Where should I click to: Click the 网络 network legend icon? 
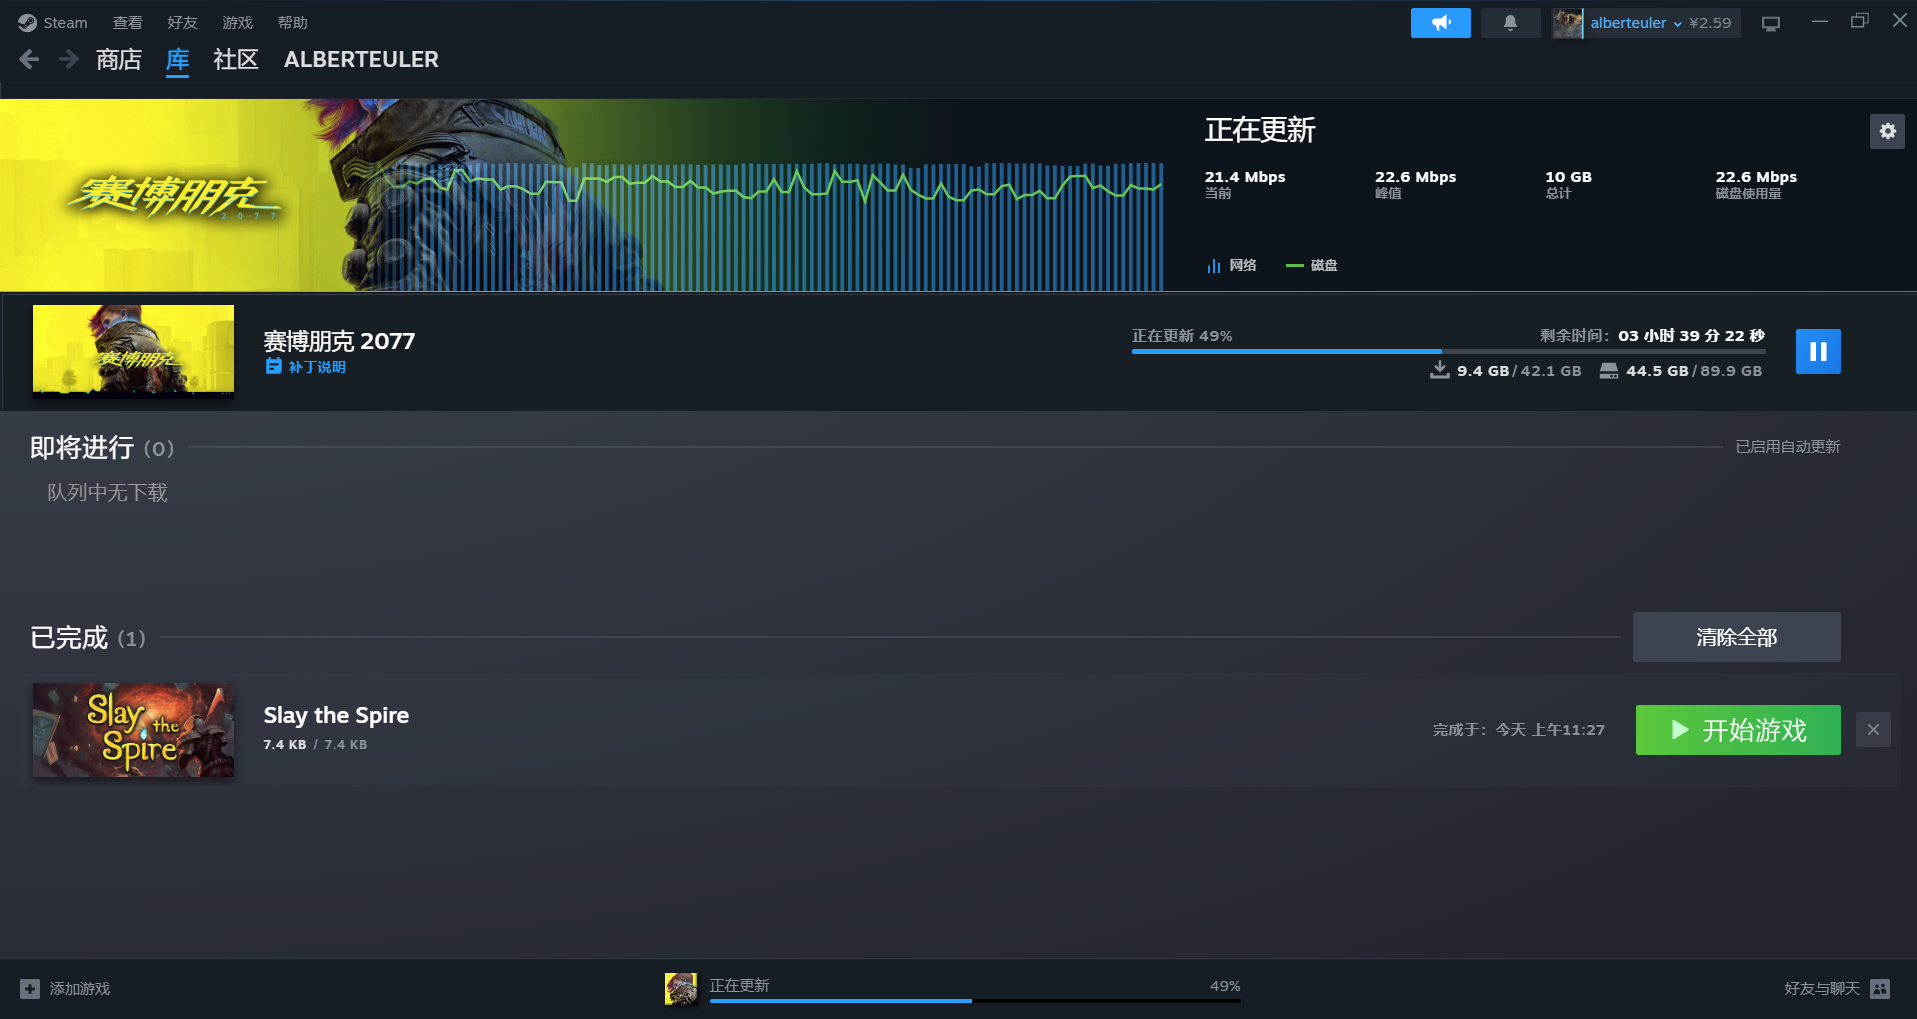point(1213,265)
